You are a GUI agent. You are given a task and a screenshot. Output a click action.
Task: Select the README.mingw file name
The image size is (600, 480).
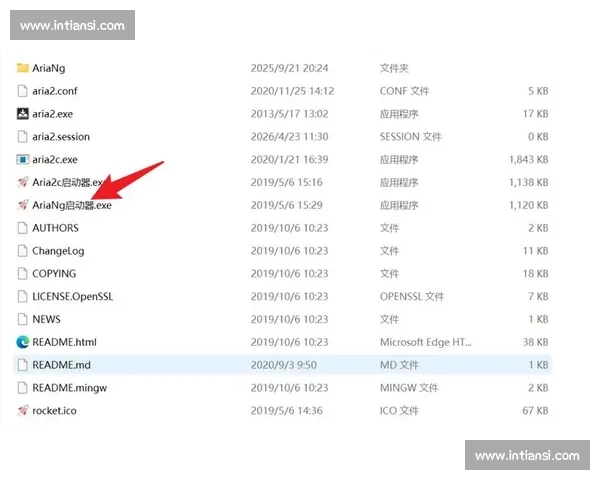click(70, 388)
